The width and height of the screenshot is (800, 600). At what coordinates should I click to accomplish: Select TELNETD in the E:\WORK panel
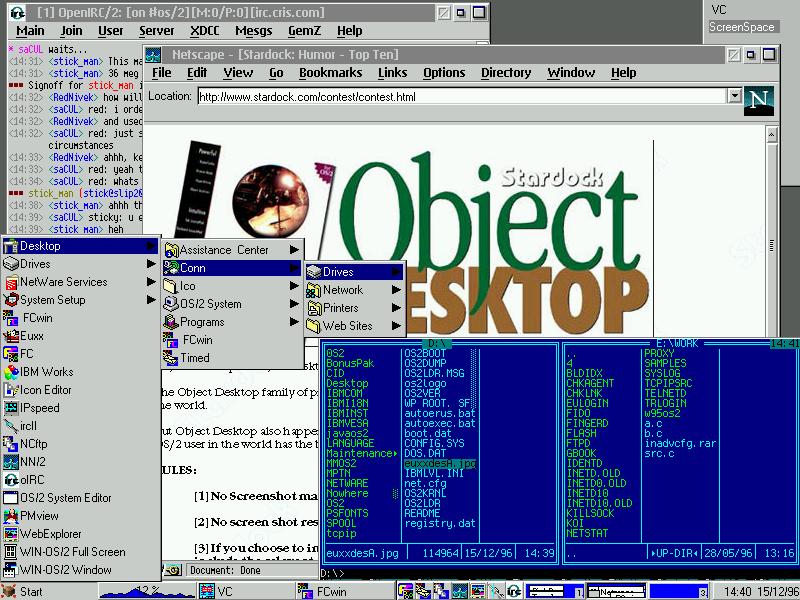click(x=665, y=393)
